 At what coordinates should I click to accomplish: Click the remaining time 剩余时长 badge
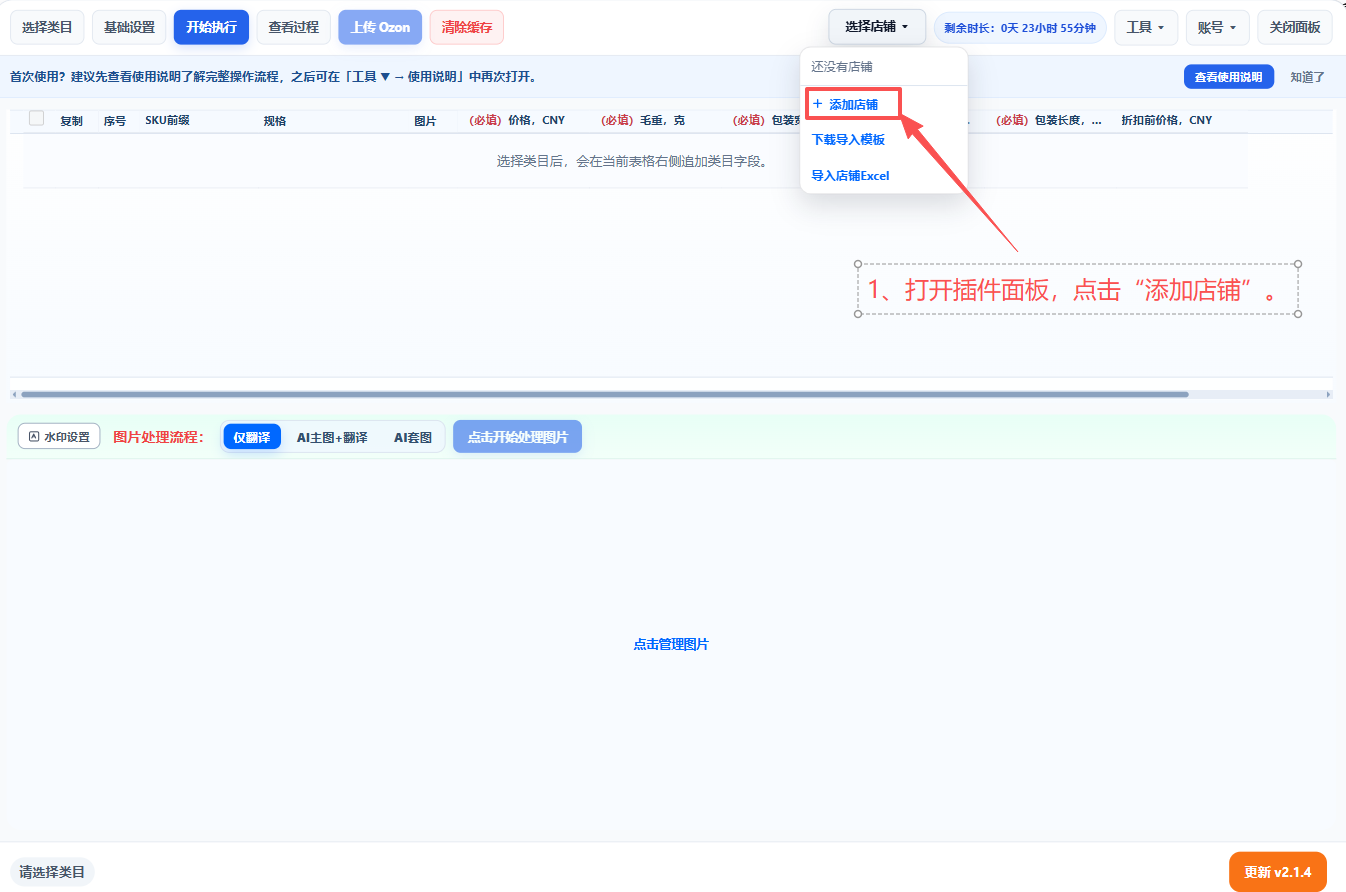pos(1020,28)
